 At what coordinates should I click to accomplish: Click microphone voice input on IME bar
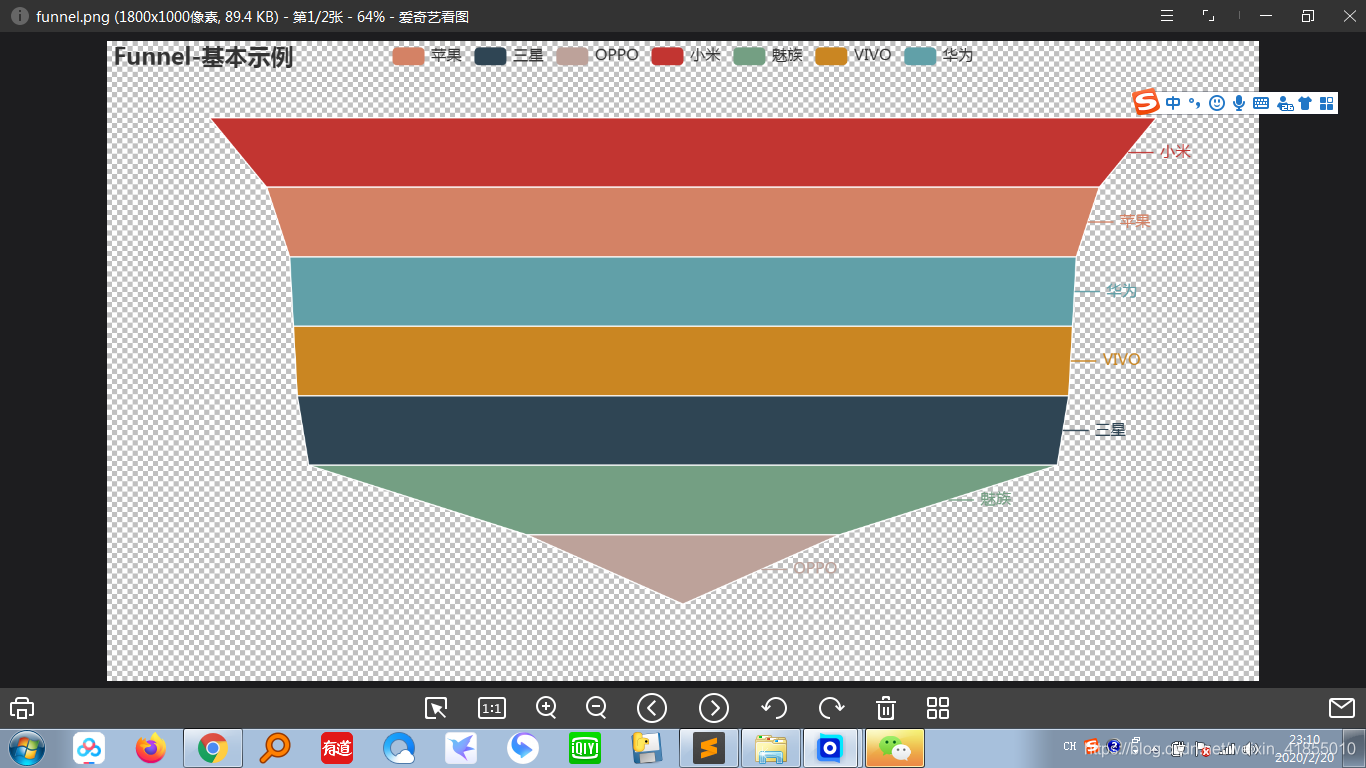click(1239, 103)
